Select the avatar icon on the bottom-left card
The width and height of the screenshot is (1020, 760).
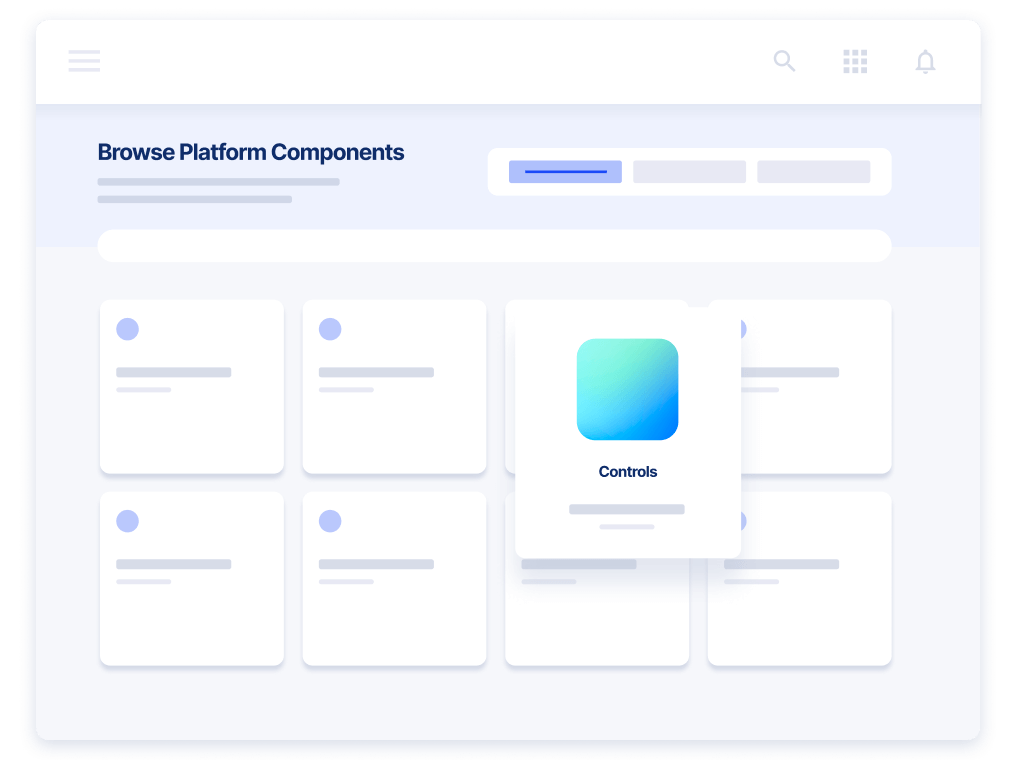tap(127, 520)
